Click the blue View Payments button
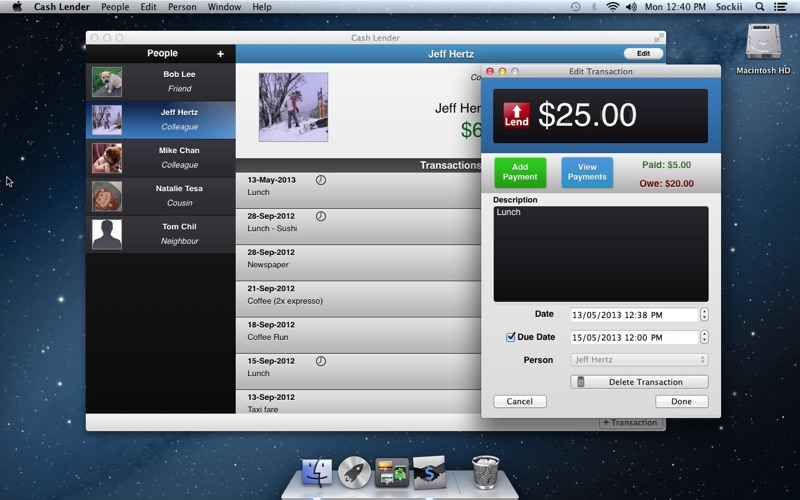 (587, 172)
